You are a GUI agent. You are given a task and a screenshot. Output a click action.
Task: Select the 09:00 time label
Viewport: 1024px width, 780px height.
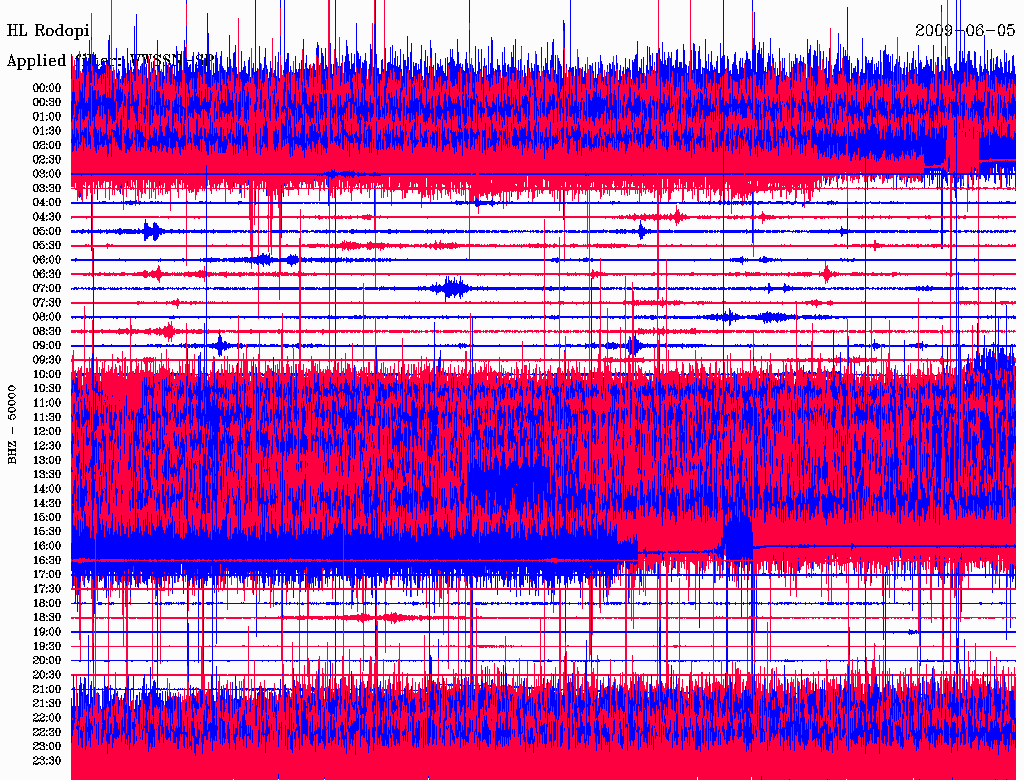(x=47, y=346)
